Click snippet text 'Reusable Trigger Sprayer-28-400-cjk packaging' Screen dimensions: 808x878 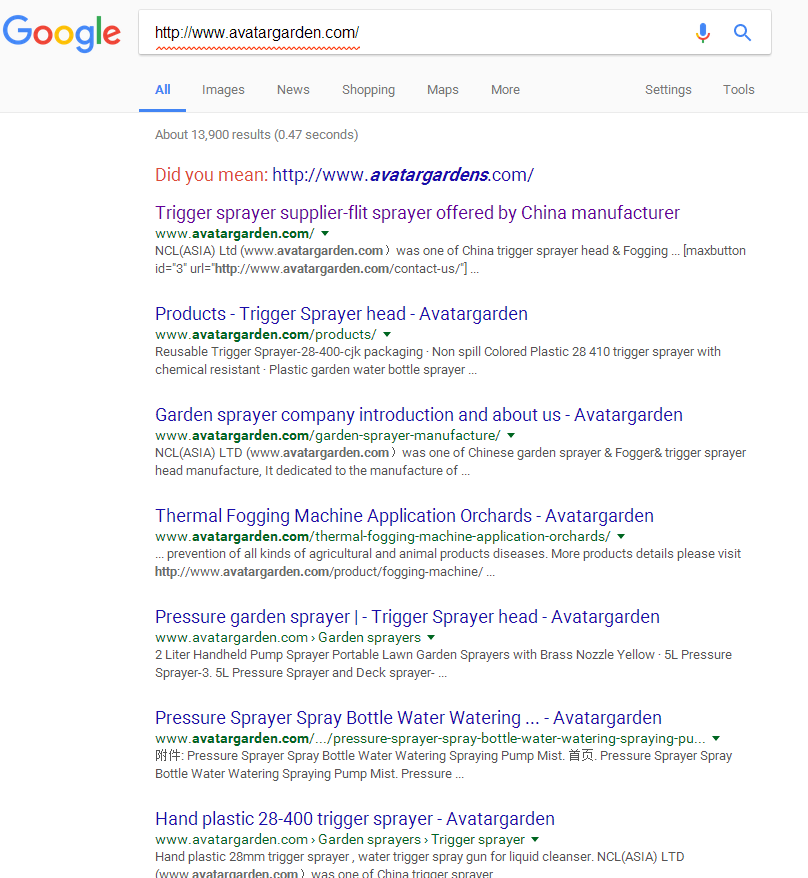point(289,352)
